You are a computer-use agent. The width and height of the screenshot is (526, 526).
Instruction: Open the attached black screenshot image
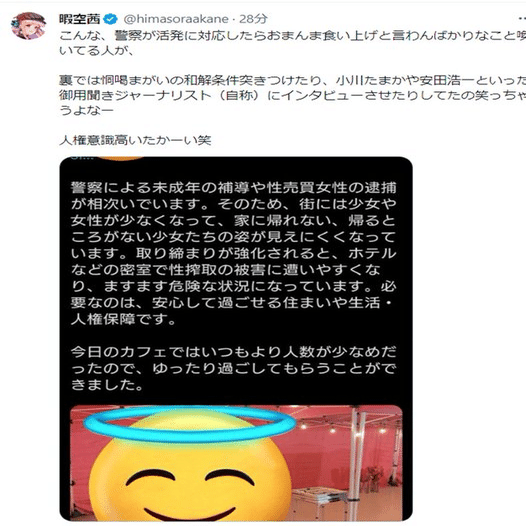236,339
